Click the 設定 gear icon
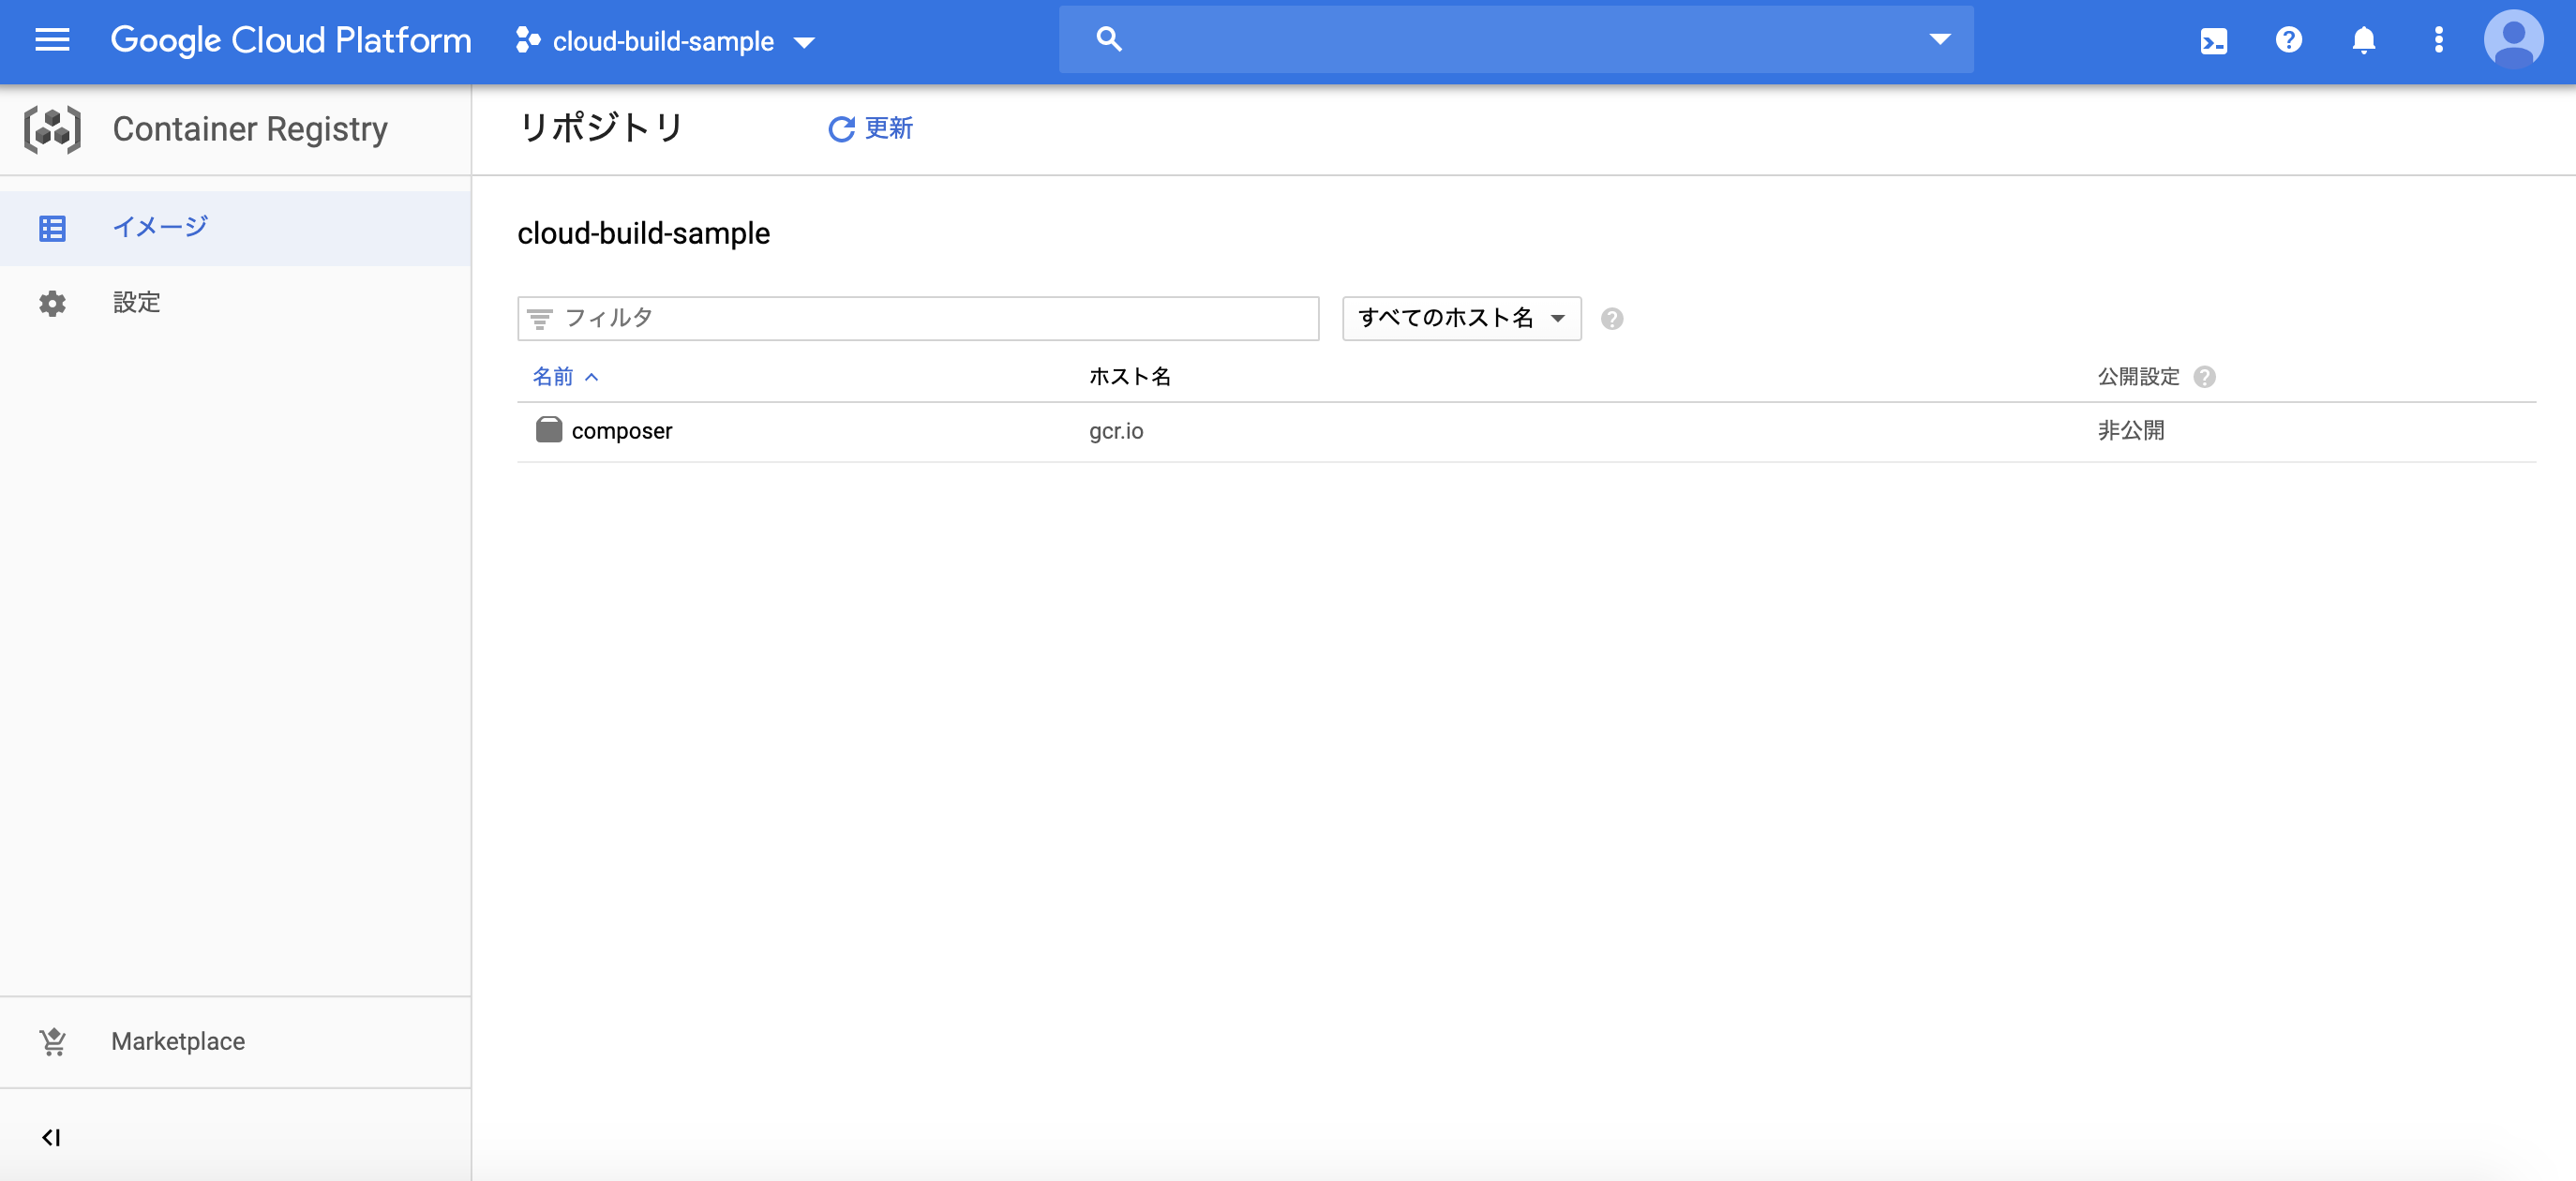2576x1181 pixels. tap(52, 303)
